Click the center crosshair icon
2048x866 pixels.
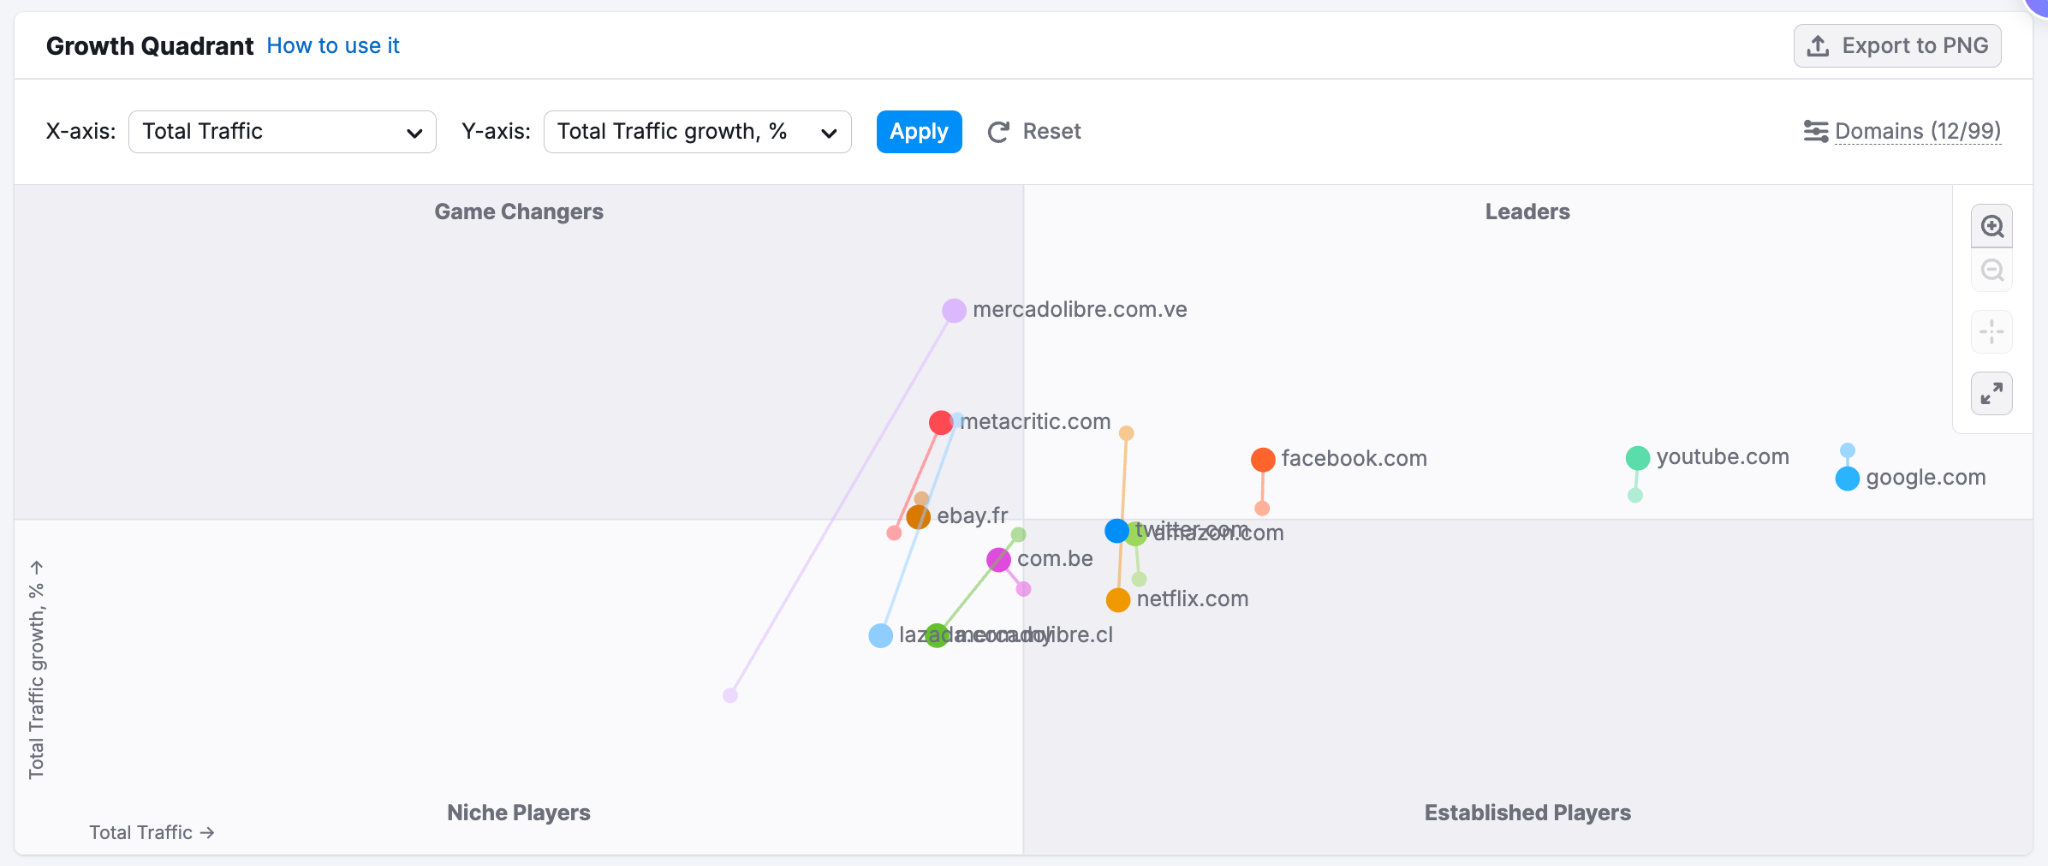pos(1992,331)
